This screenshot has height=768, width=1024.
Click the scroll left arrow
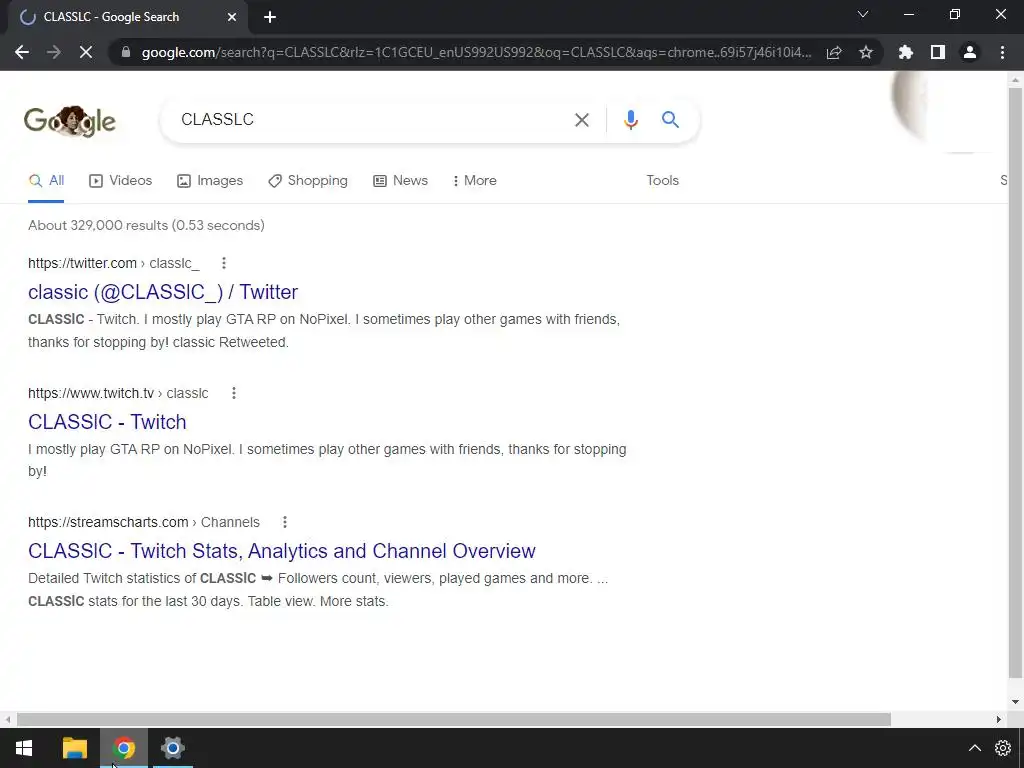click(7, 719)
